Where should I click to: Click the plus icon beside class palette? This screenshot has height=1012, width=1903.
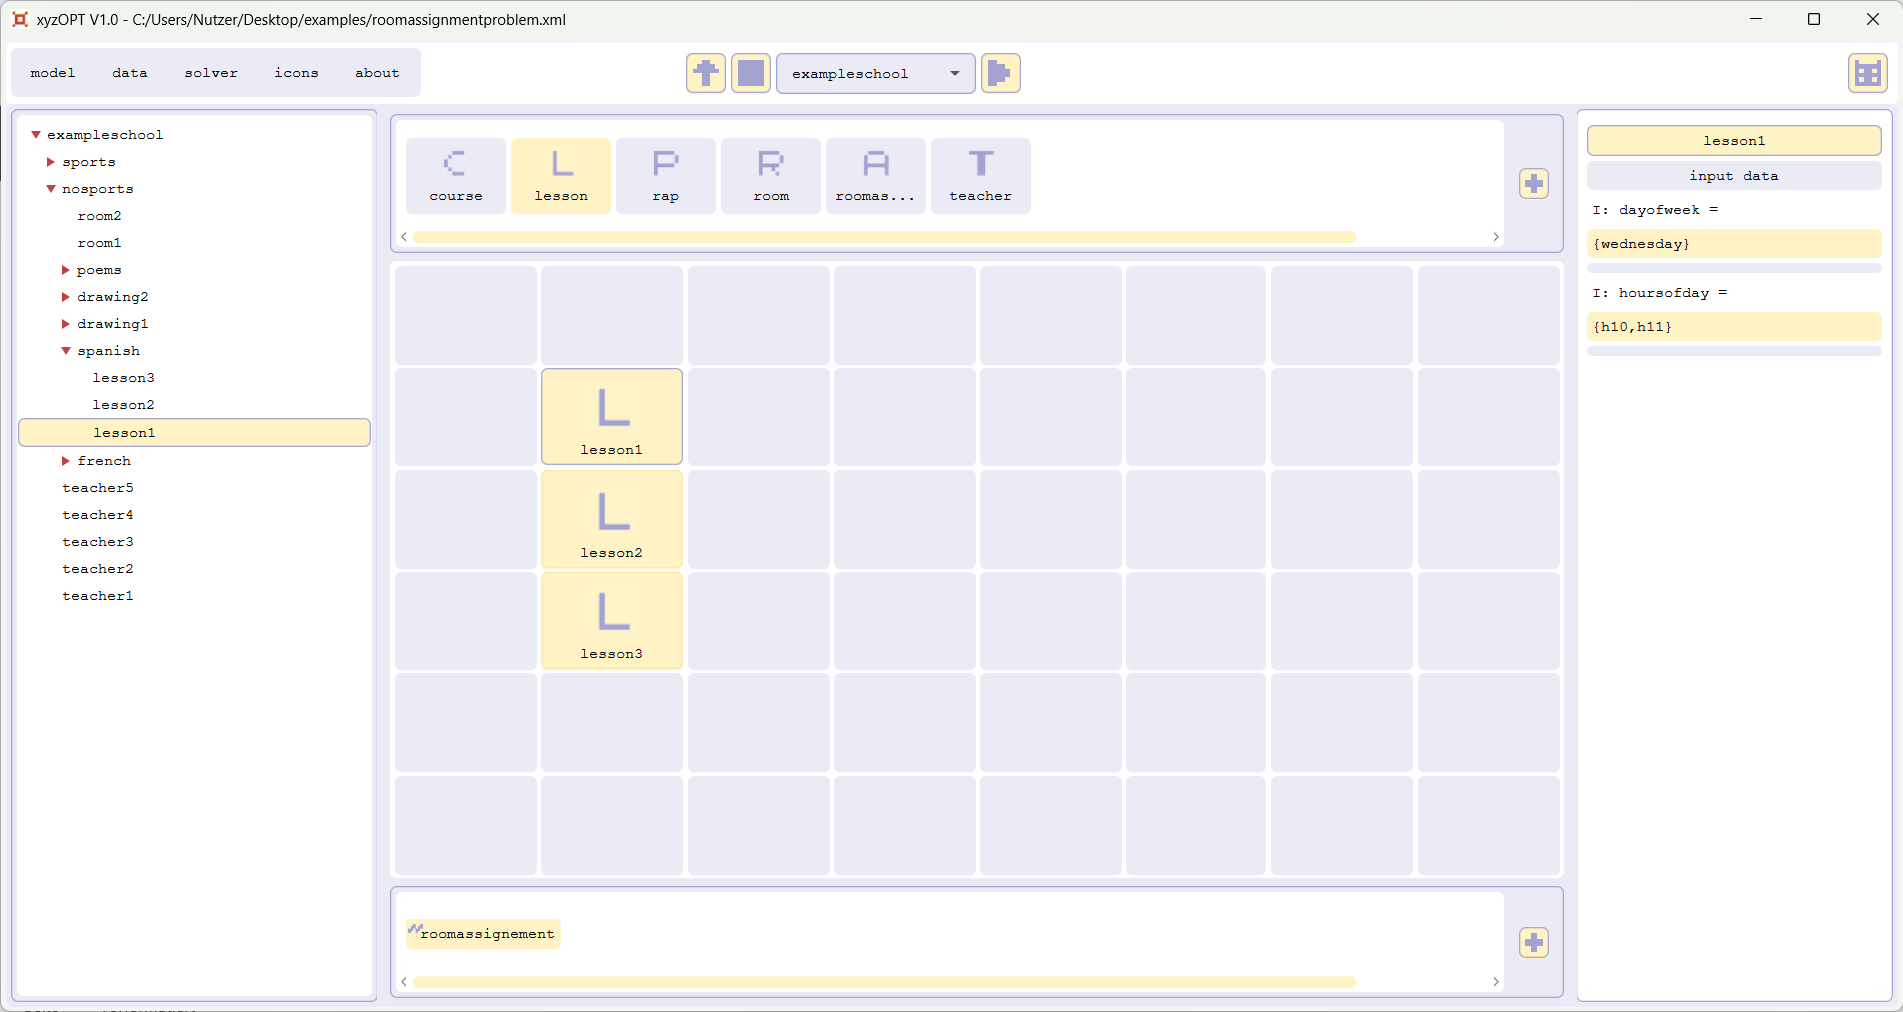click(1534, 183)
